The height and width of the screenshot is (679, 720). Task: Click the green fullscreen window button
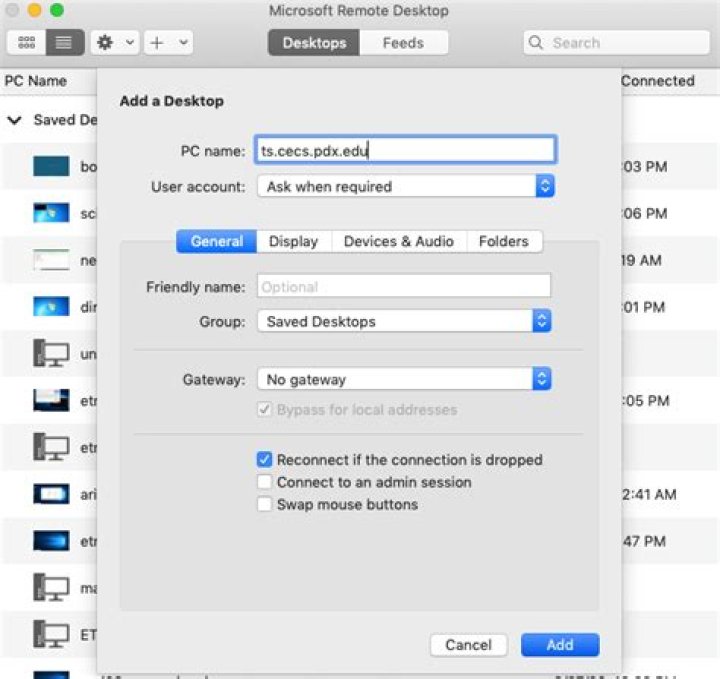click(57, 10)
